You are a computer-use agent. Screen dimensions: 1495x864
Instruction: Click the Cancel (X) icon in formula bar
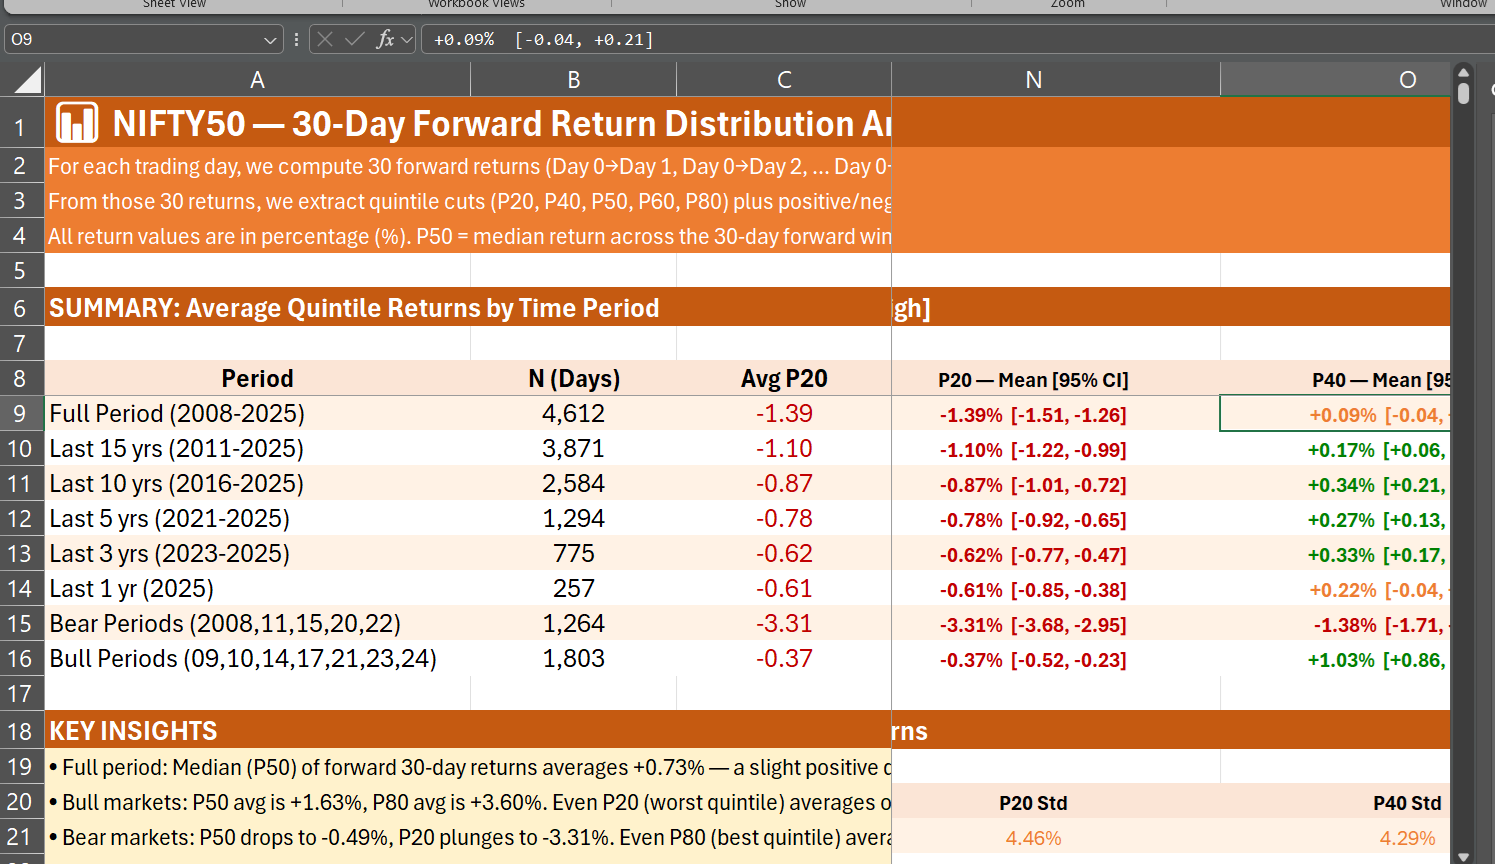[325, 39]
